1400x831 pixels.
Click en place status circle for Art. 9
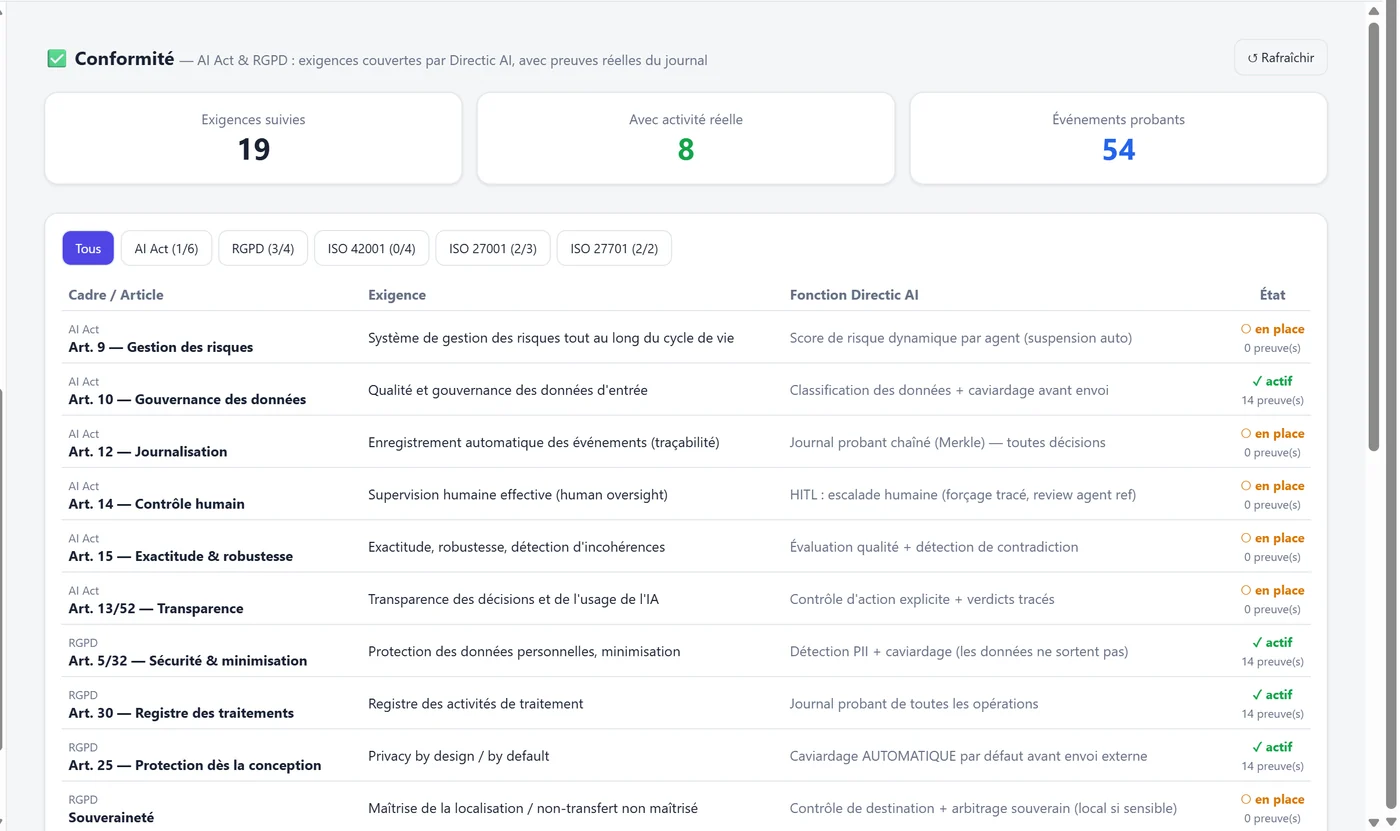(x=1246, y=329)
